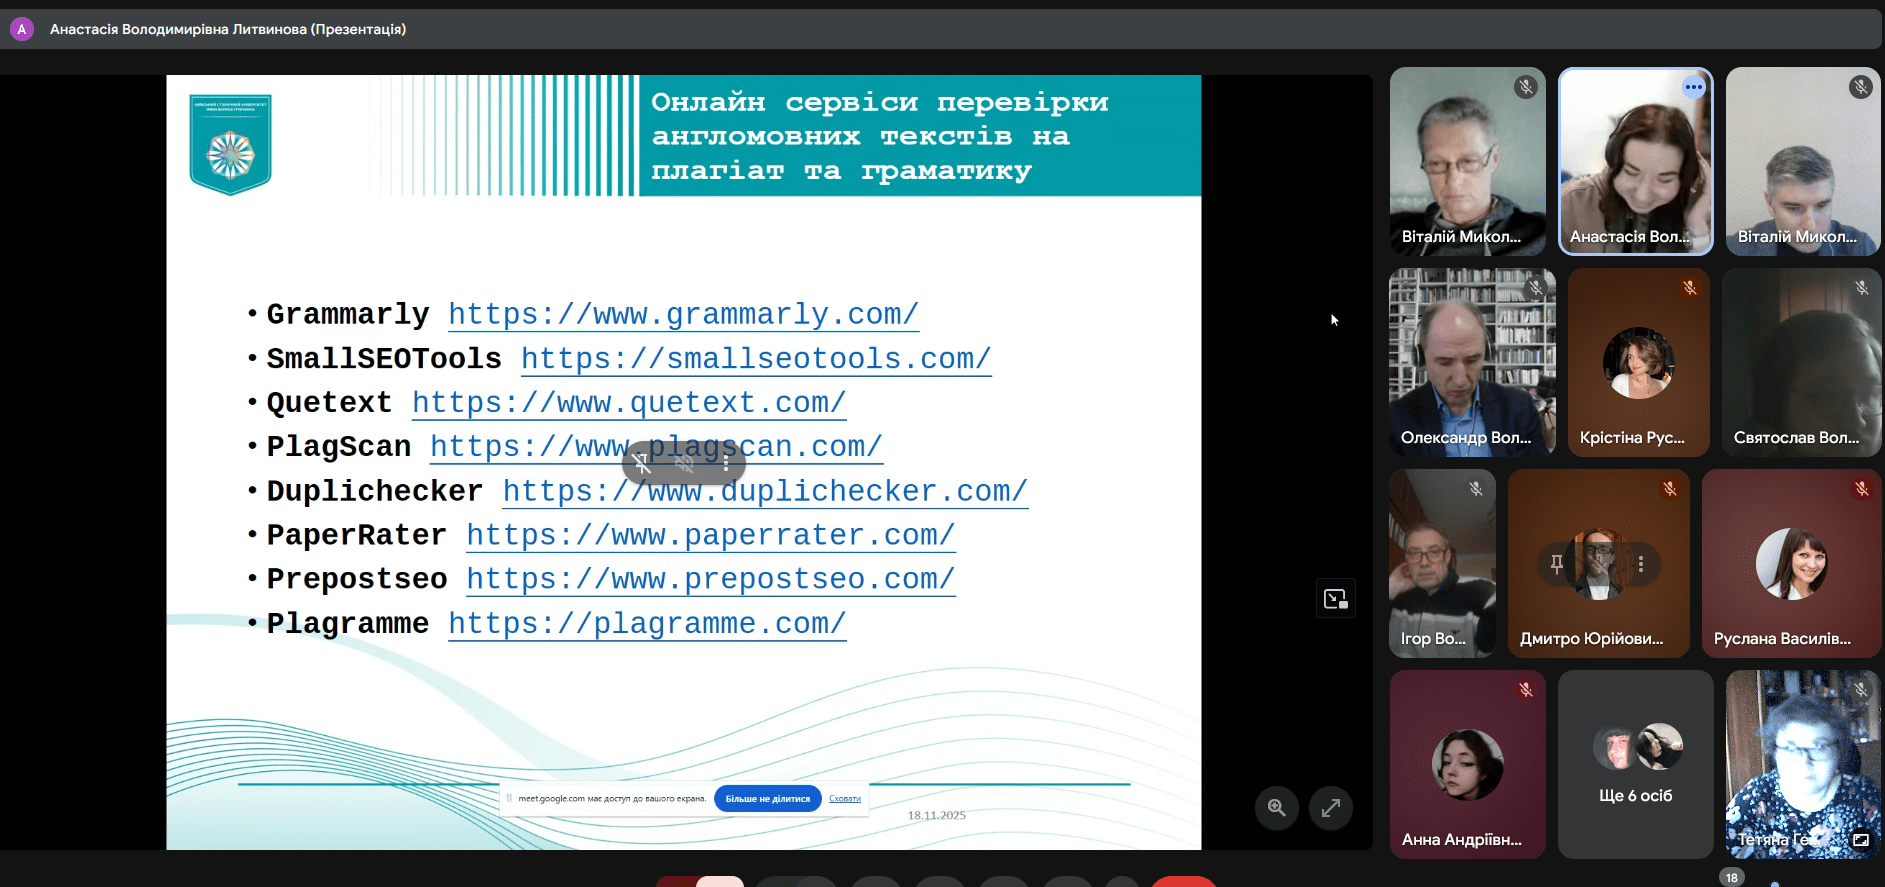The image size is (1885, 887).
Task: Open the 'Ще 6 осіб' tile
Action: (x=1635, y=764)
